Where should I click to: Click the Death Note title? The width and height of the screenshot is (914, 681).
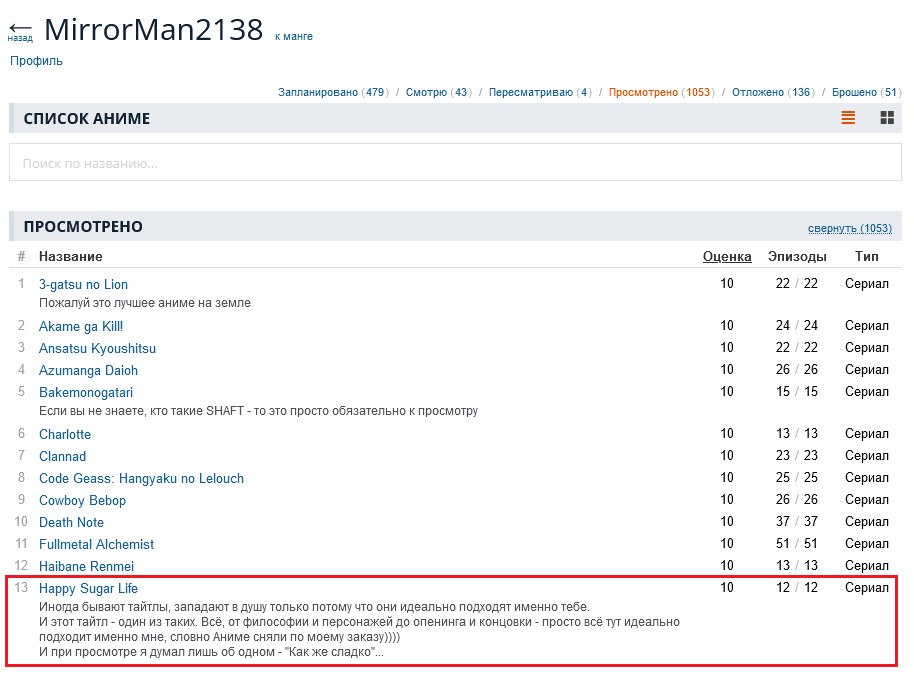pyautogui.click(x=71, y=522)
